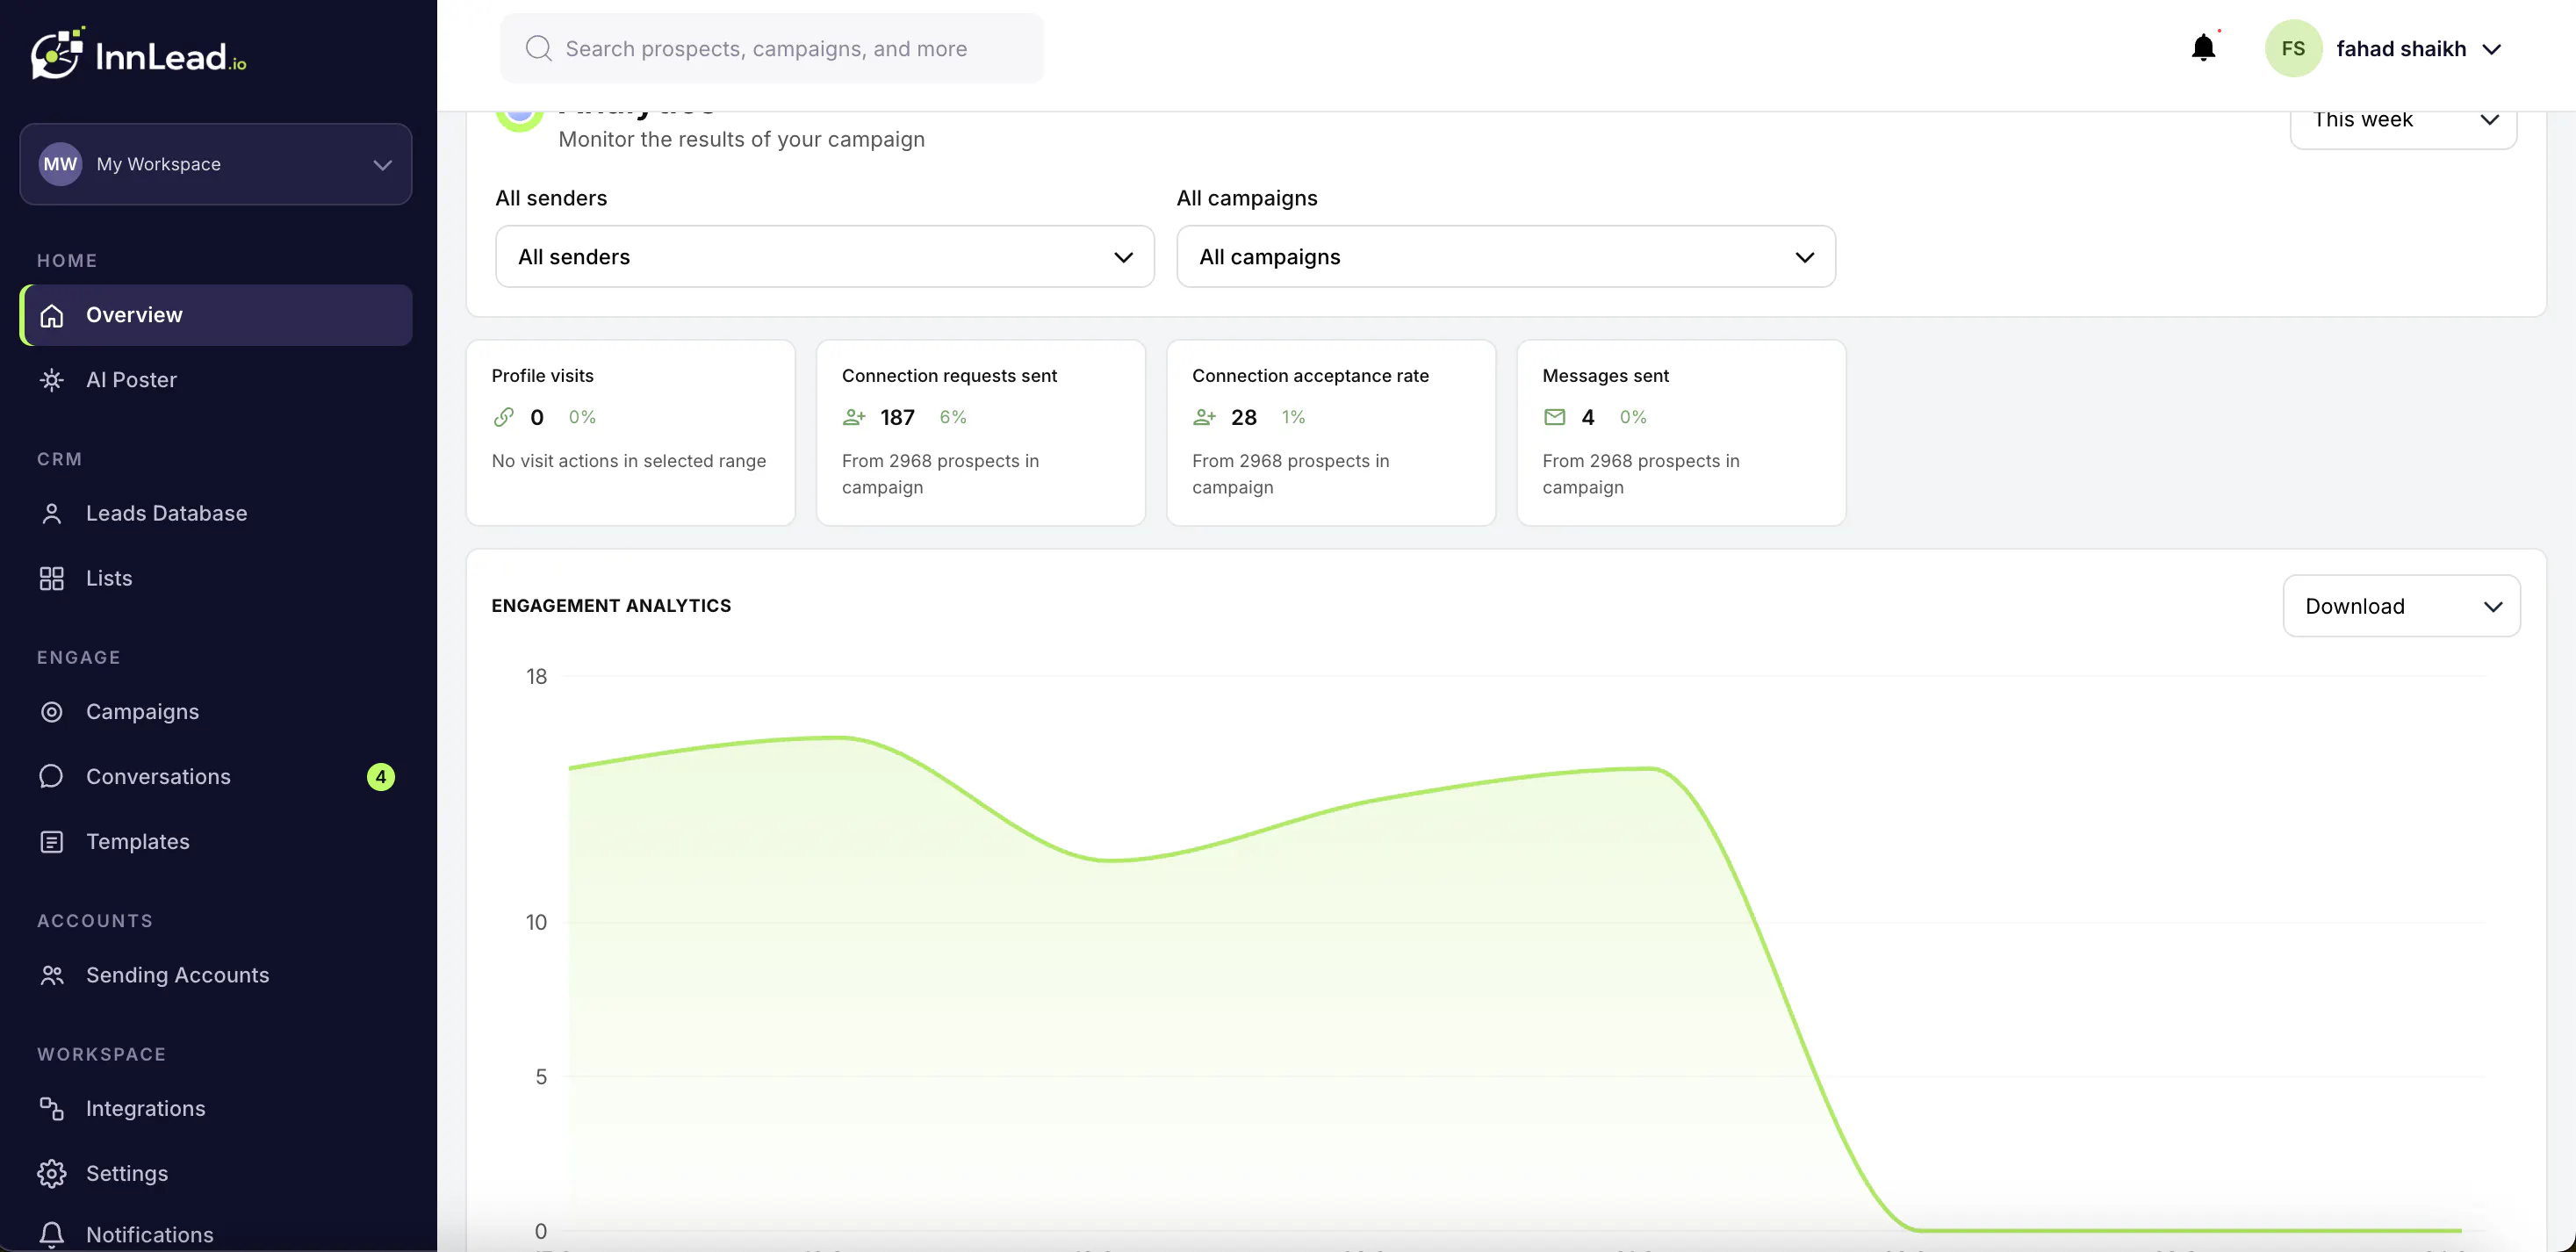Image resolution: width=2576 pixels, height=1252 pixels.
Task: Select the Connection acceptance rate card
Action: pyautogui.click(x=1331, y=432)
